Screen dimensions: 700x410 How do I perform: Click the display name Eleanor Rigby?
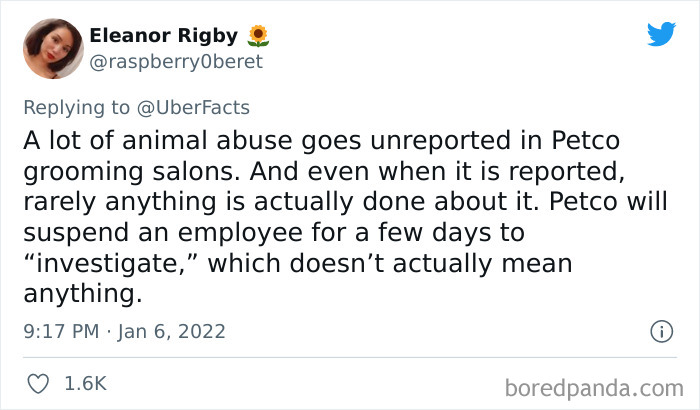coord(164,36)
